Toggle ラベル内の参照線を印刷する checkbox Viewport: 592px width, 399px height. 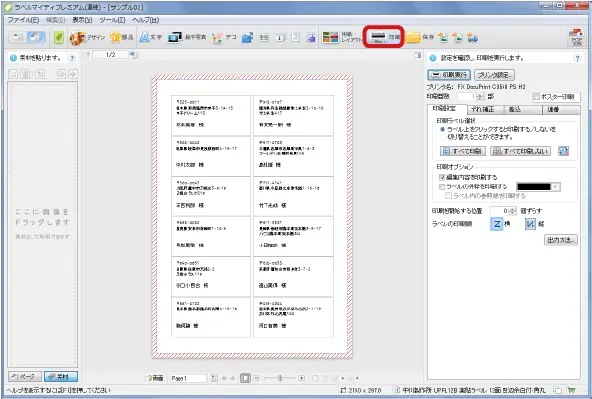pyautogui.click(x=449, y=196)
